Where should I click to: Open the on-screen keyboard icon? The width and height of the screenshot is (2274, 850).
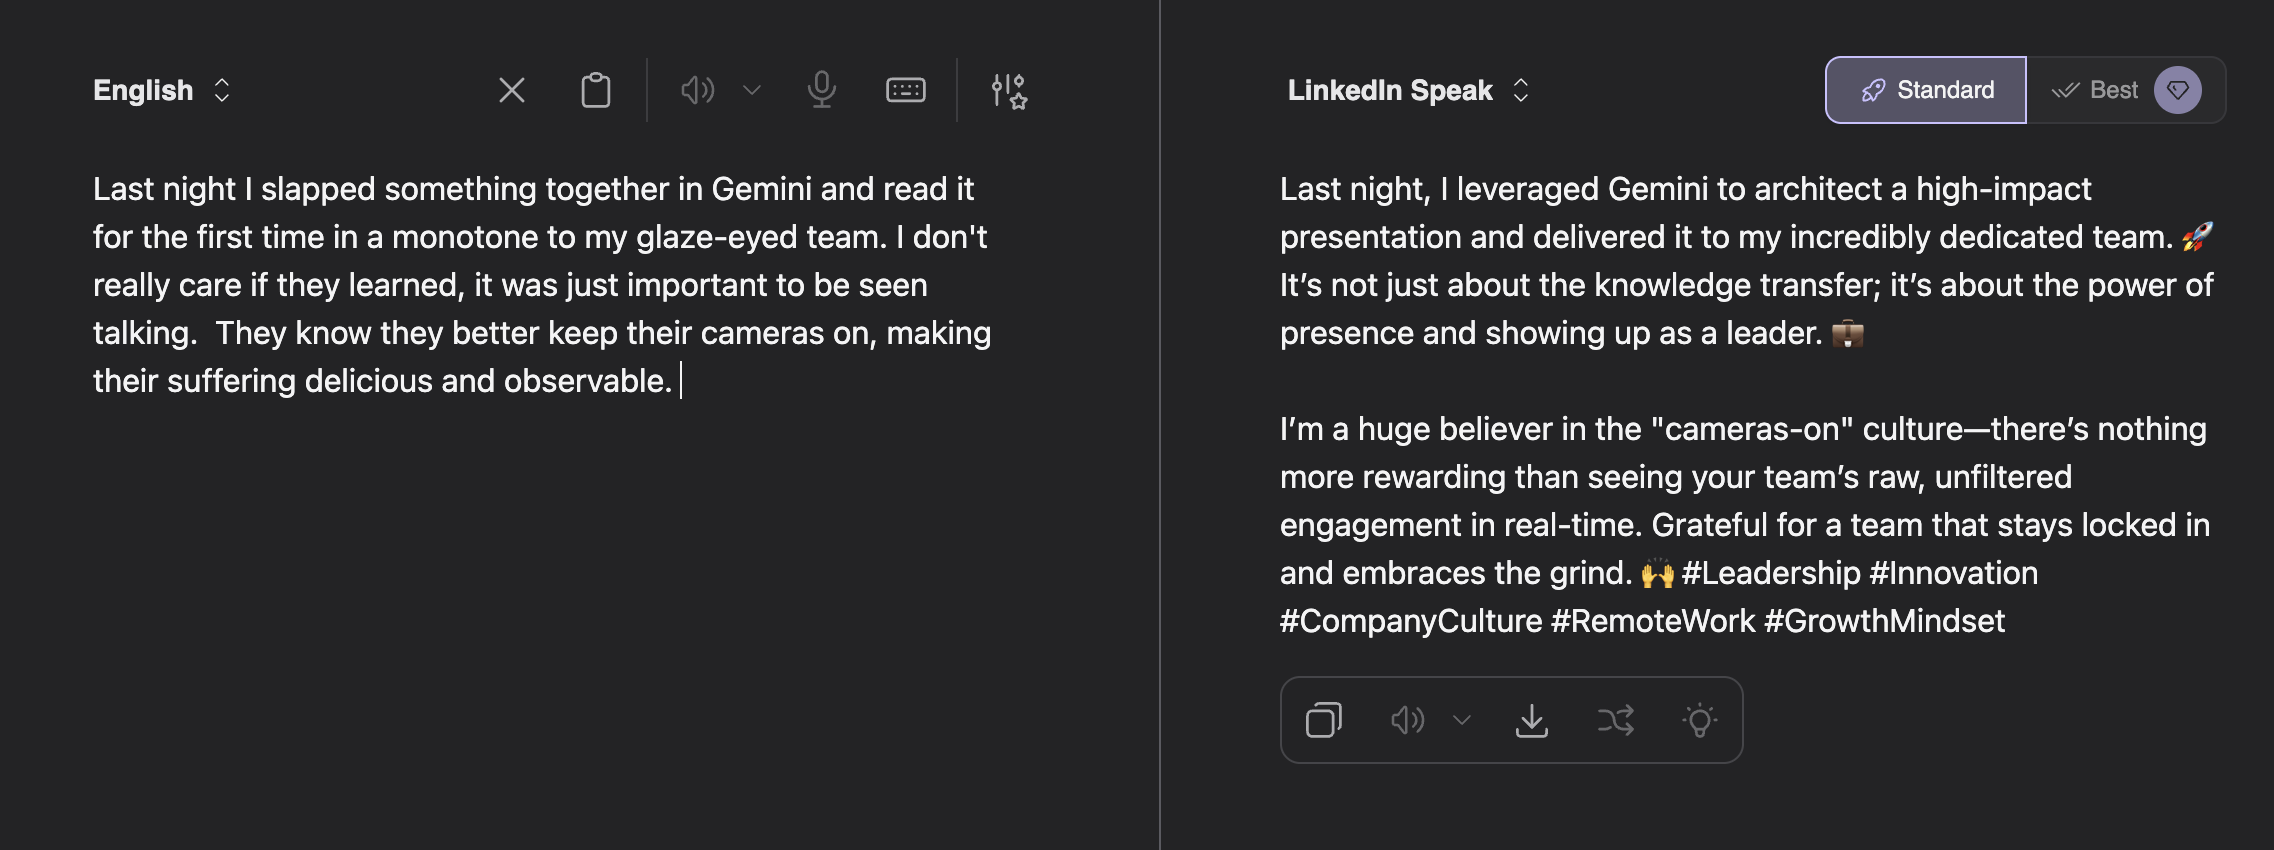[x=906, y=91]
